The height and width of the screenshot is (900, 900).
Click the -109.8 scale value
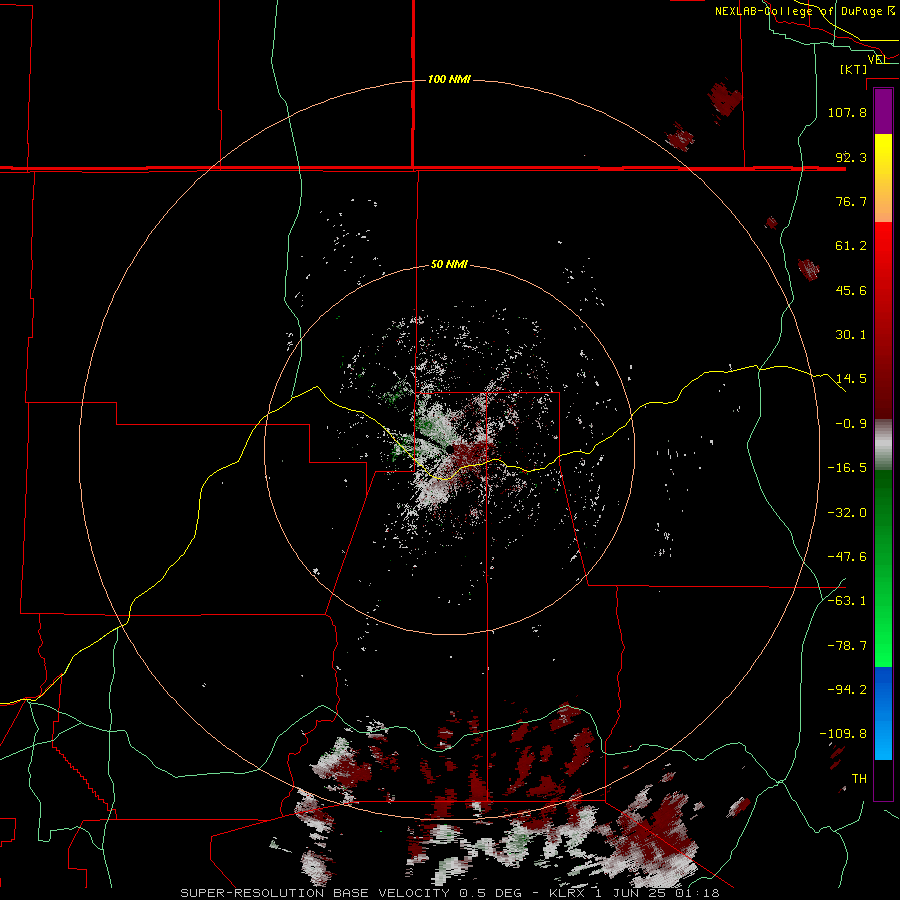(x=843, y=734)
